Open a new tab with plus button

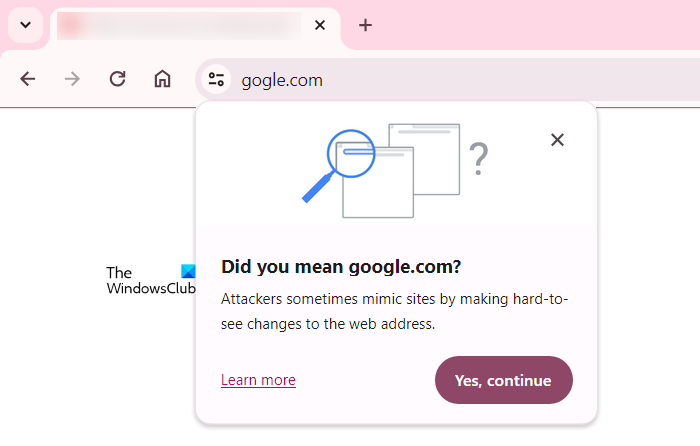point(365,25)
